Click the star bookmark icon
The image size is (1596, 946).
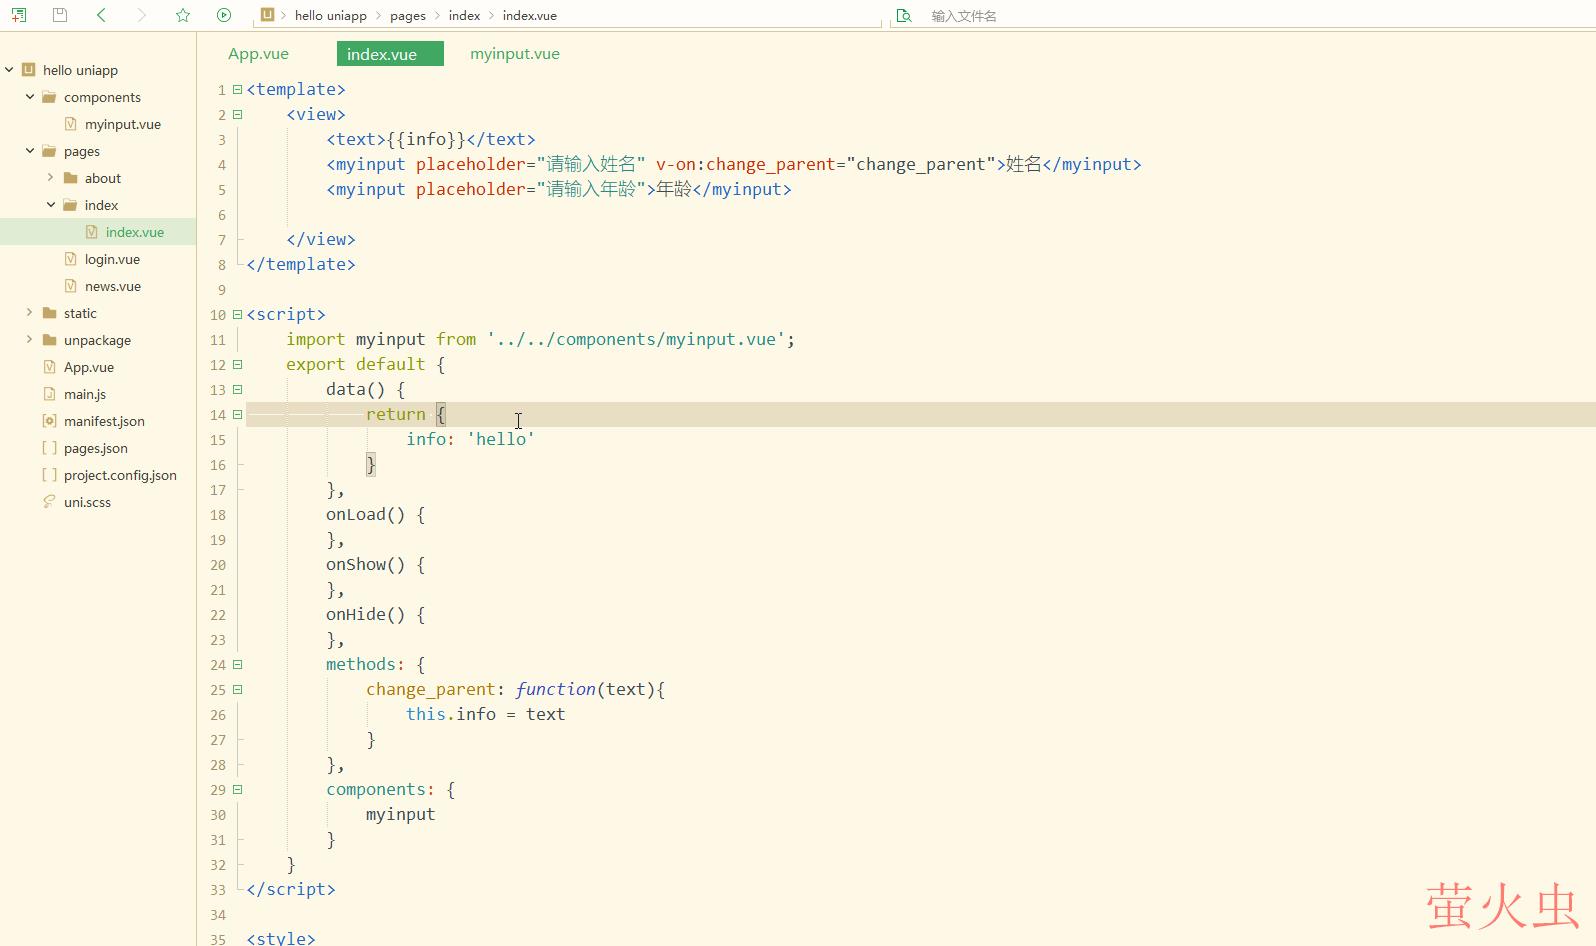183,15
